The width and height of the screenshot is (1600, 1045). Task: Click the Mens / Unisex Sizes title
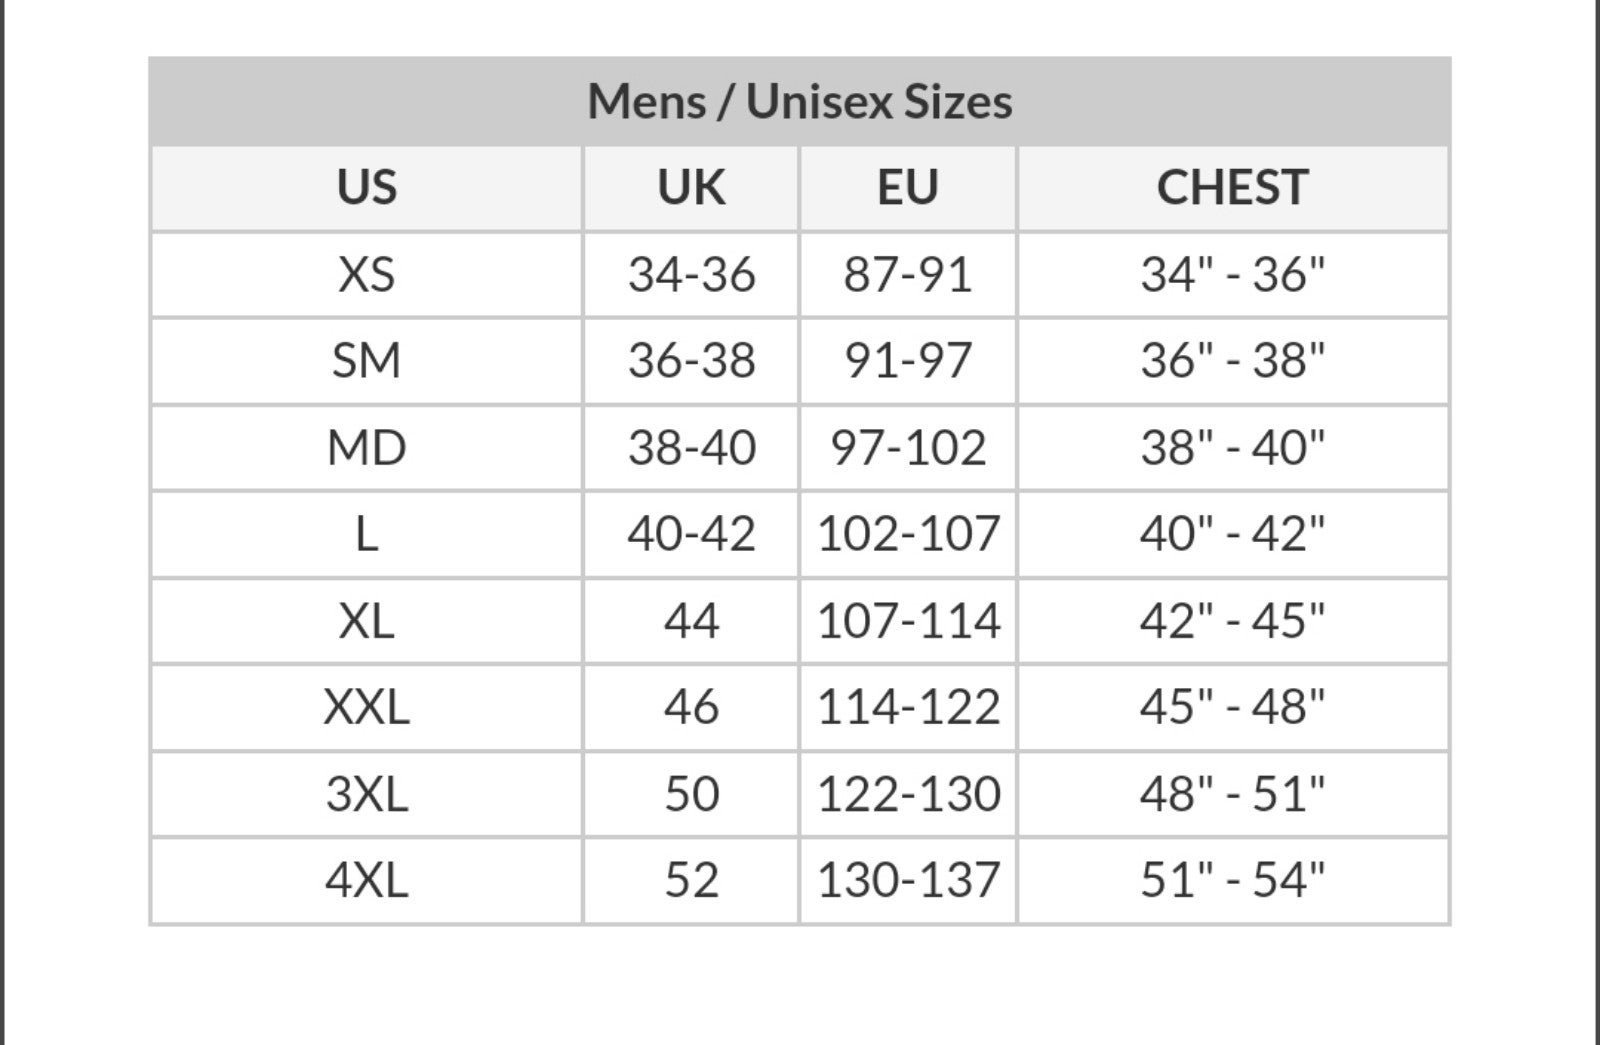click(x=800, y=102)
